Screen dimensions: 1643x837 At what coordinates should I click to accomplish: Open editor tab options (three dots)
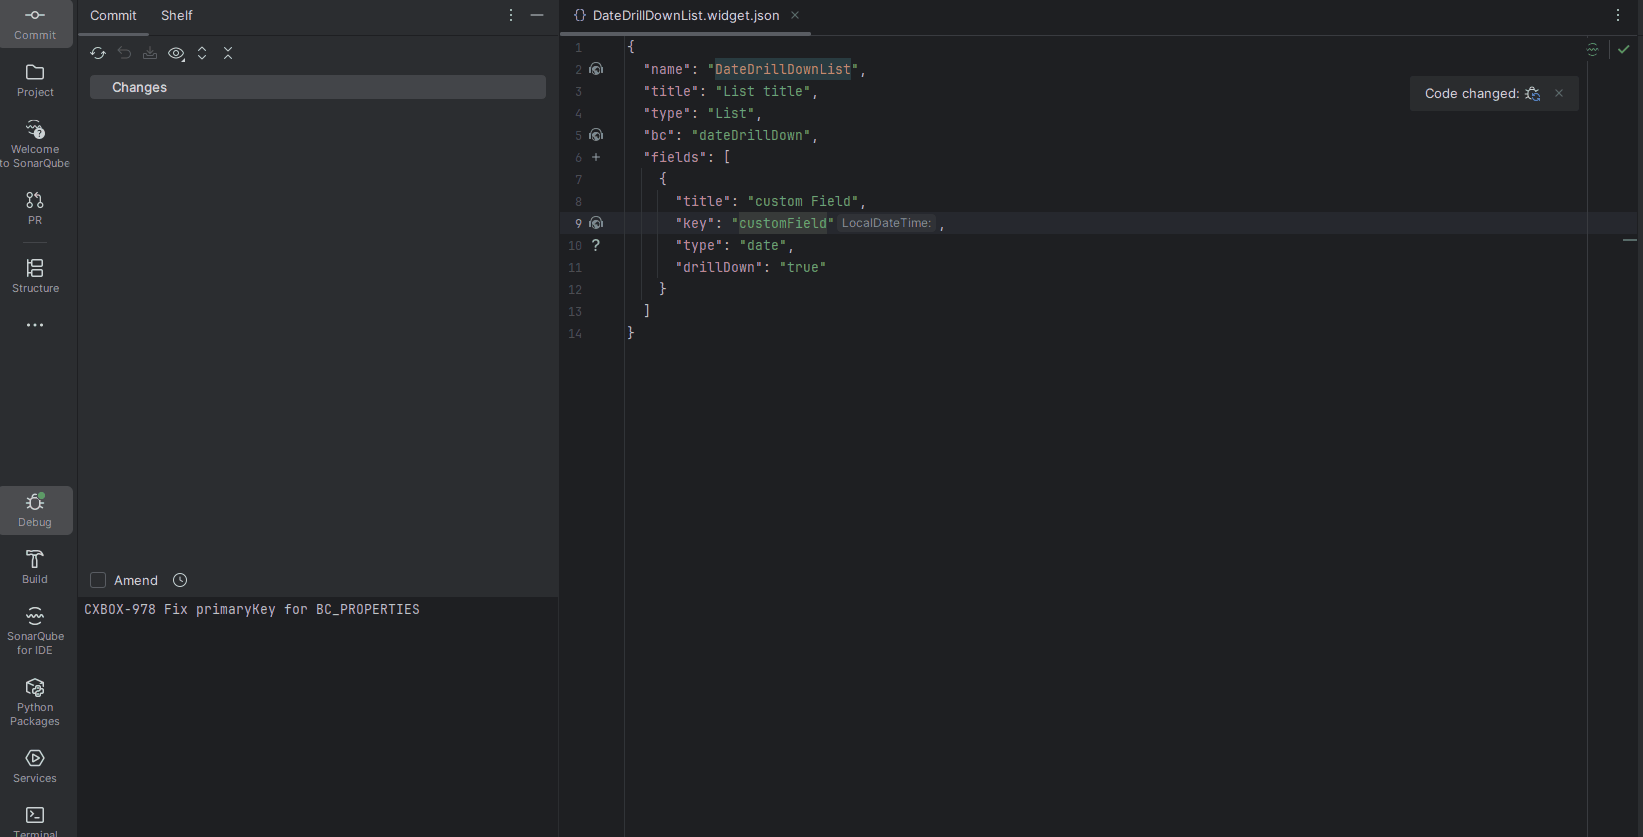pos(1618,15)
